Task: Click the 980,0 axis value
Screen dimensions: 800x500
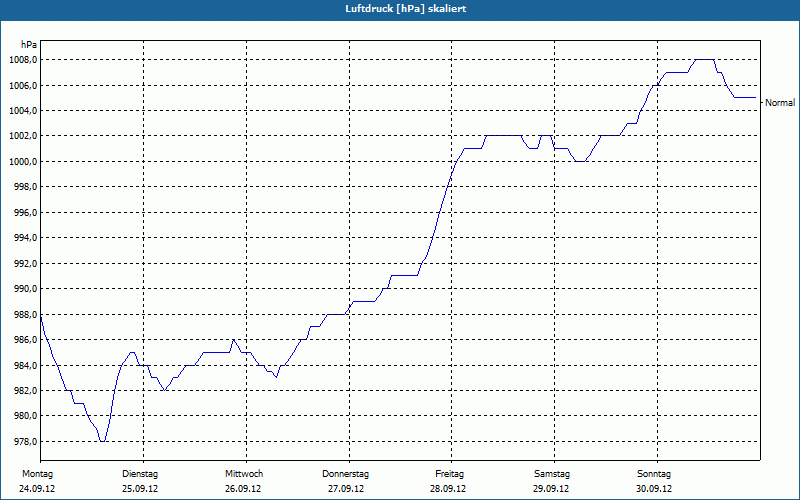Action: coord(25,416)
